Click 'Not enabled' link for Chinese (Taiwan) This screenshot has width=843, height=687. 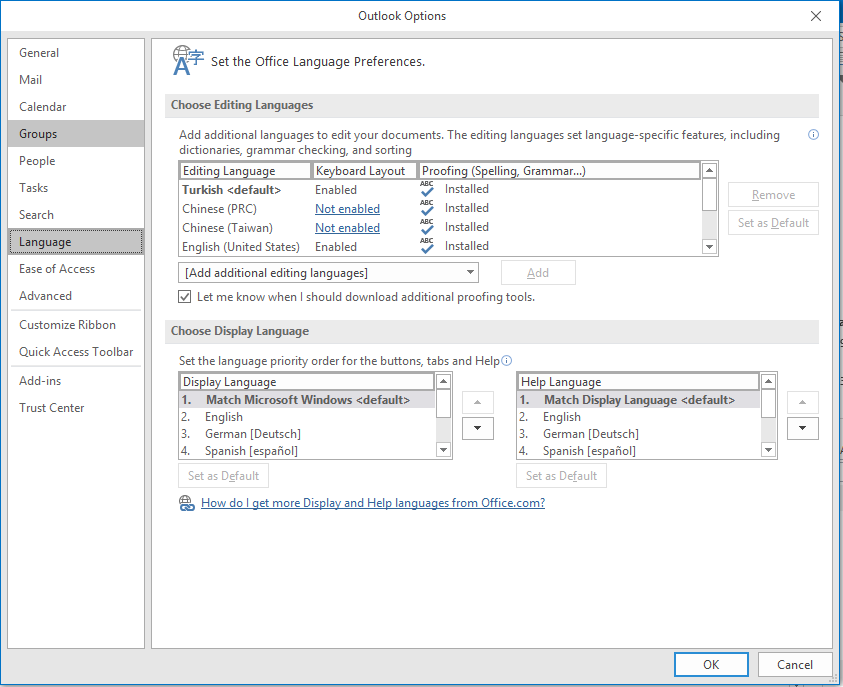[x=347, y=228]
